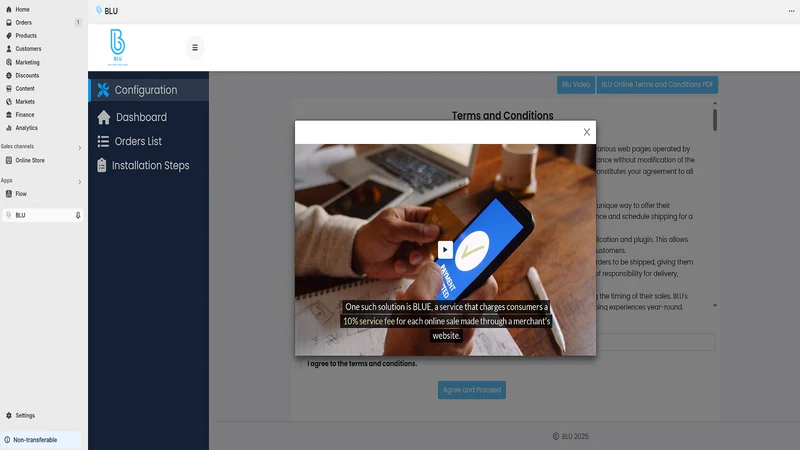Click the Orders List icon

(103, 141)
